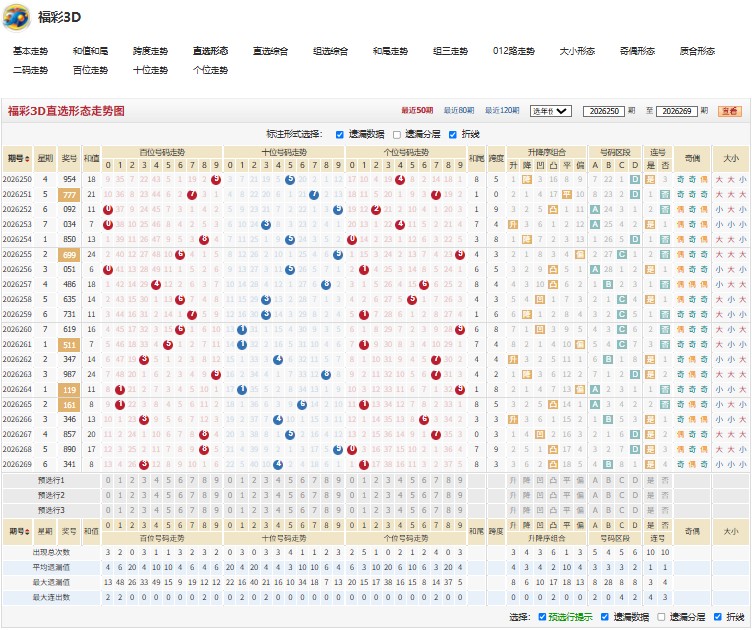Open 直选综合 navigation item
This screenshot has height=630, width=752.
click(x=270, y=51)
